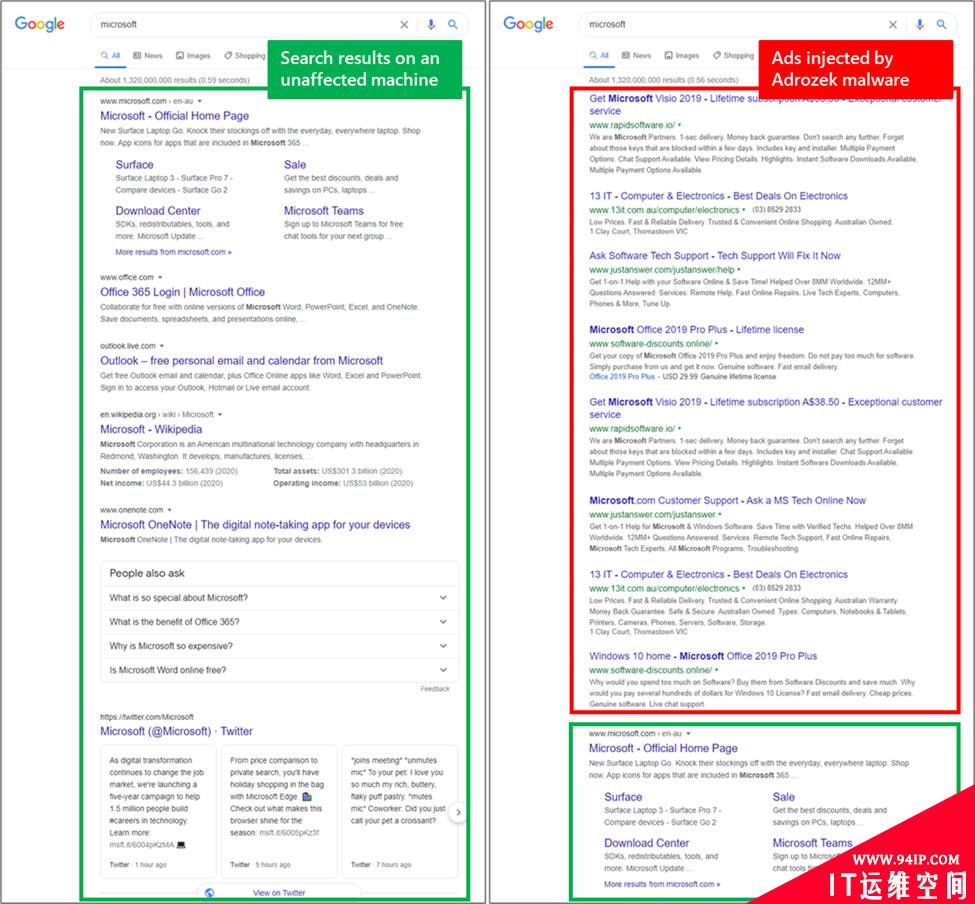Open 'Microsoft - Official Home Page' in right window
This screenshot has width=975, height=904.
coord(663,749)
